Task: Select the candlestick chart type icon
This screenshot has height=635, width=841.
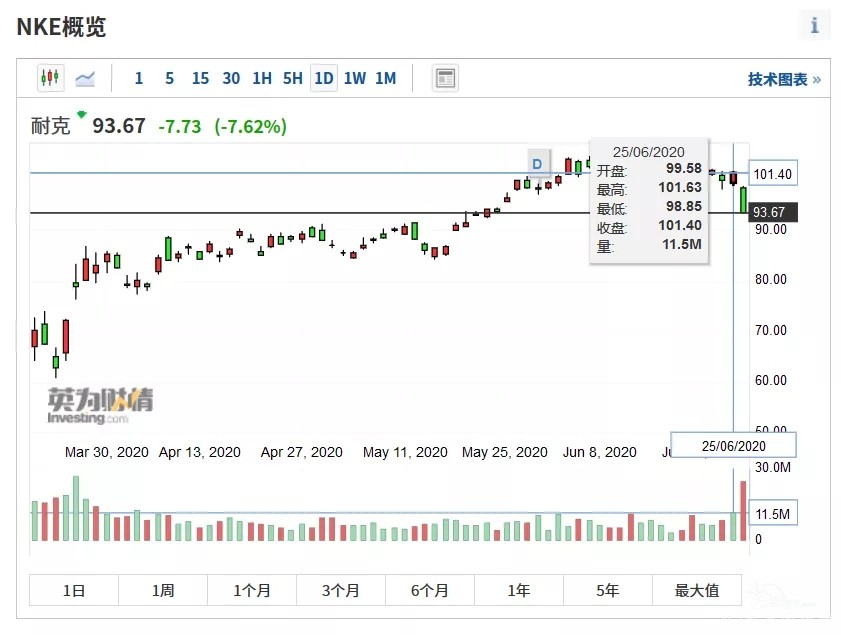Action: point(50,78)
